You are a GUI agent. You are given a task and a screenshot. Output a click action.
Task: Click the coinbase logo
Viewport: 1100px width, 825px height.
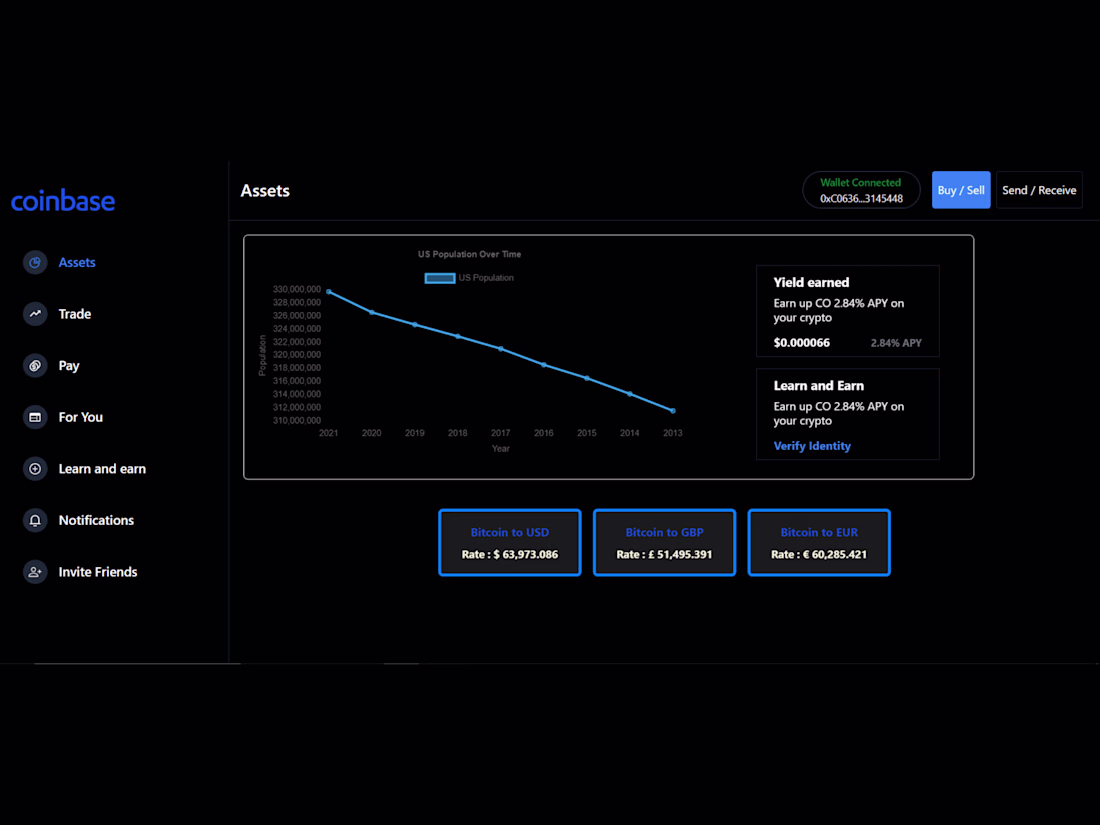(63, 200)
